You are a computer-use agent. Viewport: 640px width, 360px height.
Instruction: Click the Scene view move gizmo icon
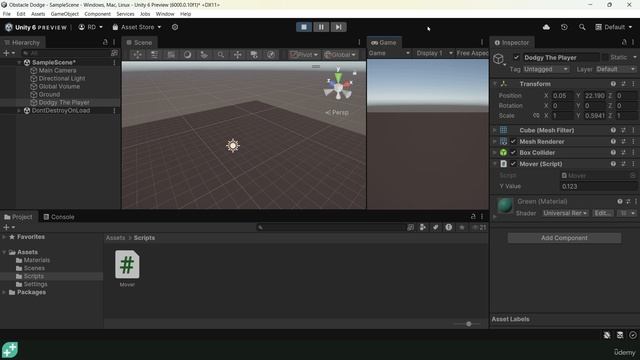tap(237, 55)
